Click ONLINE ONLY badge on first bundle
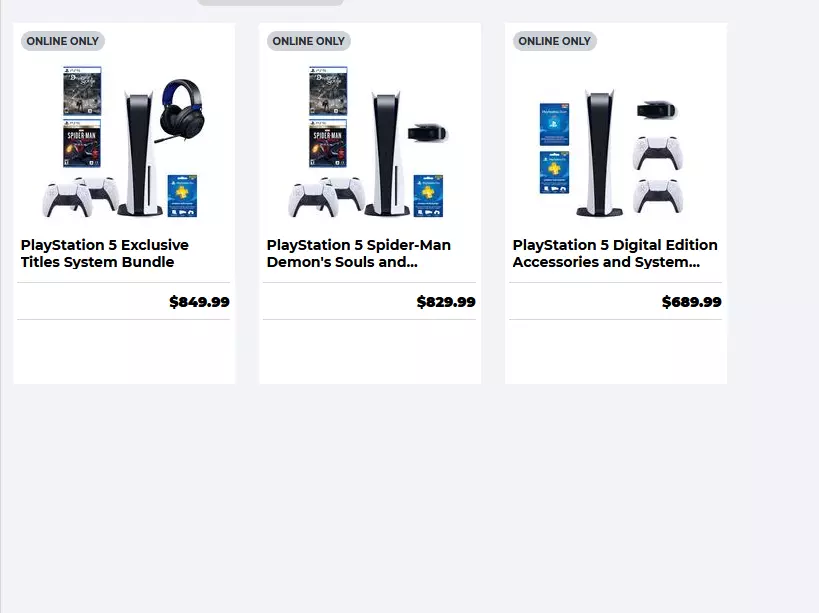819x613 pixels. pyautogui.click(x=63, y=41)
